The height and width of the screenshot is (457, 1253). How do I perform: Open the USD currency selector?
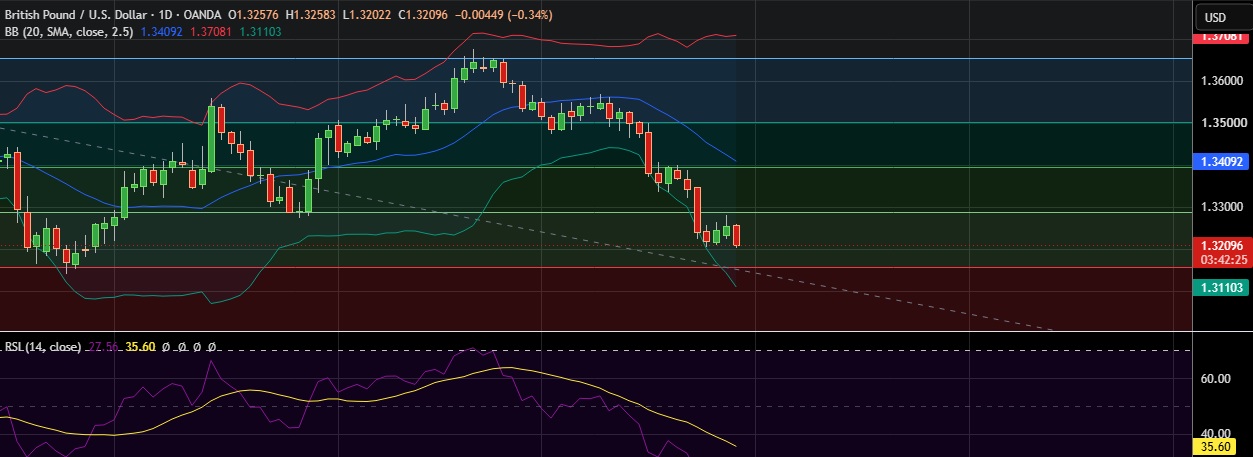point(1215,17)
